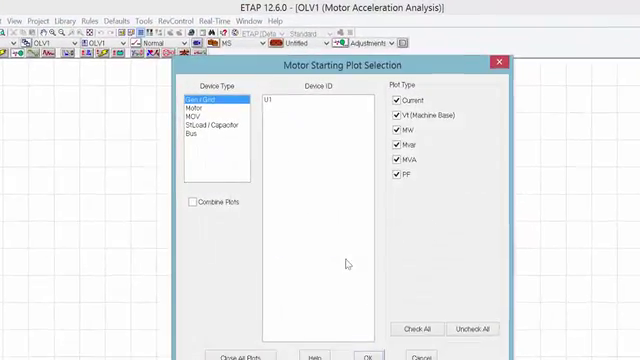Open the Window menu

coord(249,21)
